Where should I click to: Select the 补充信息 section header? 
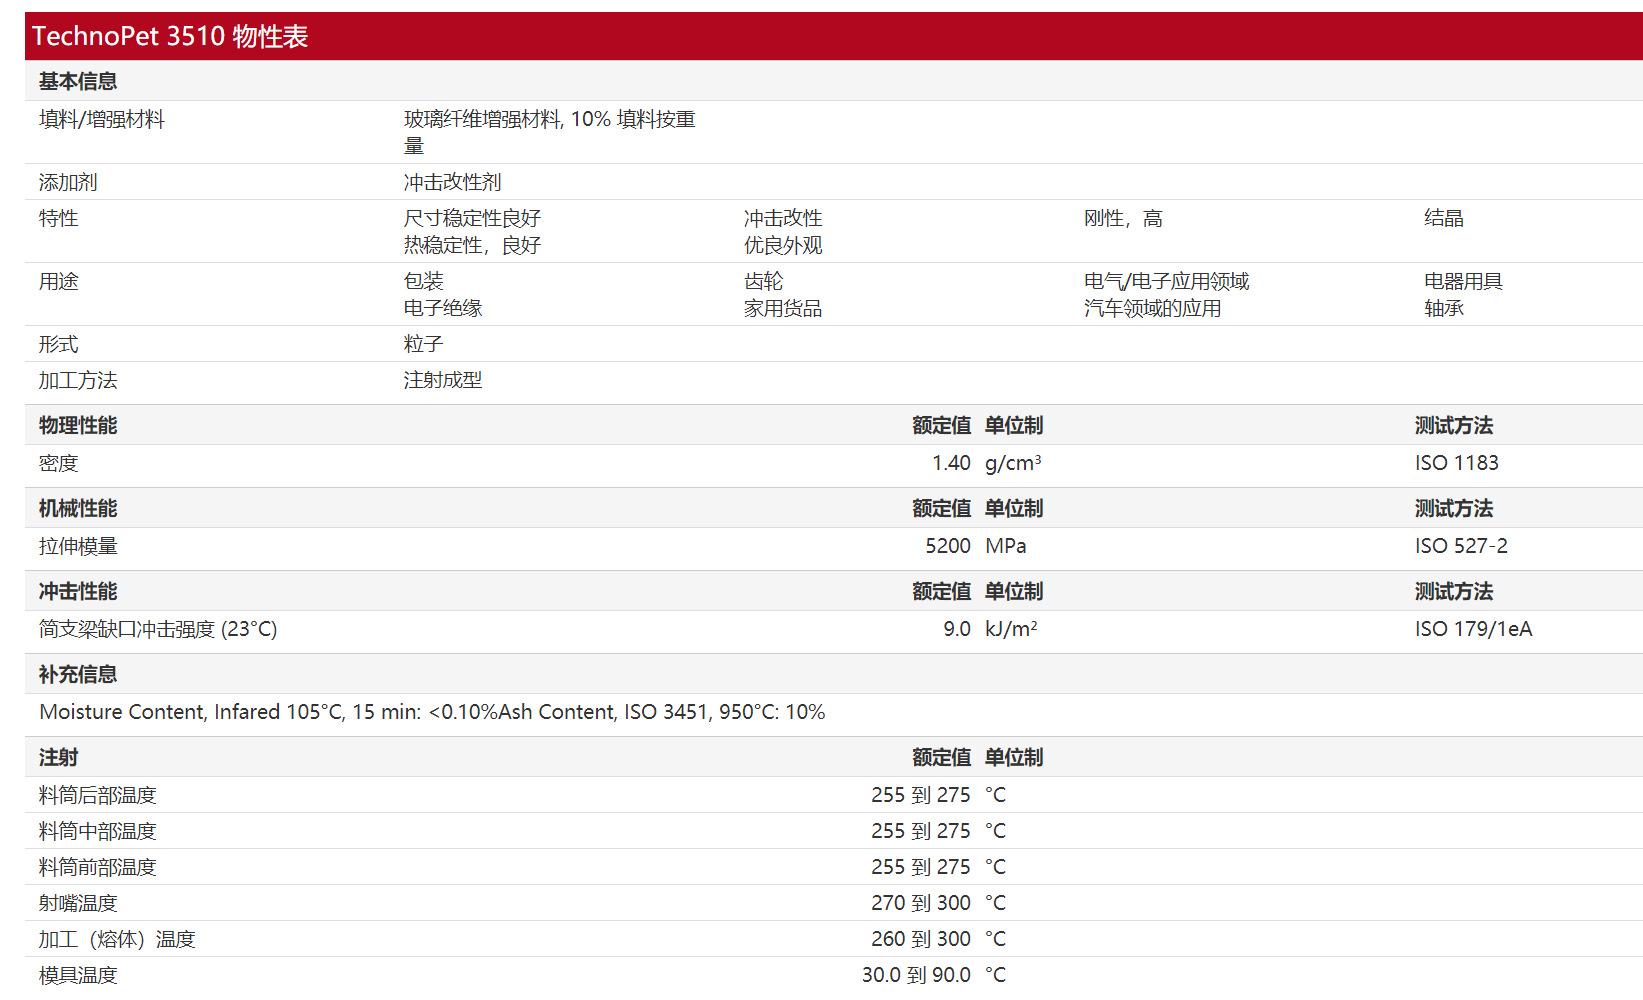pos(78,674)
